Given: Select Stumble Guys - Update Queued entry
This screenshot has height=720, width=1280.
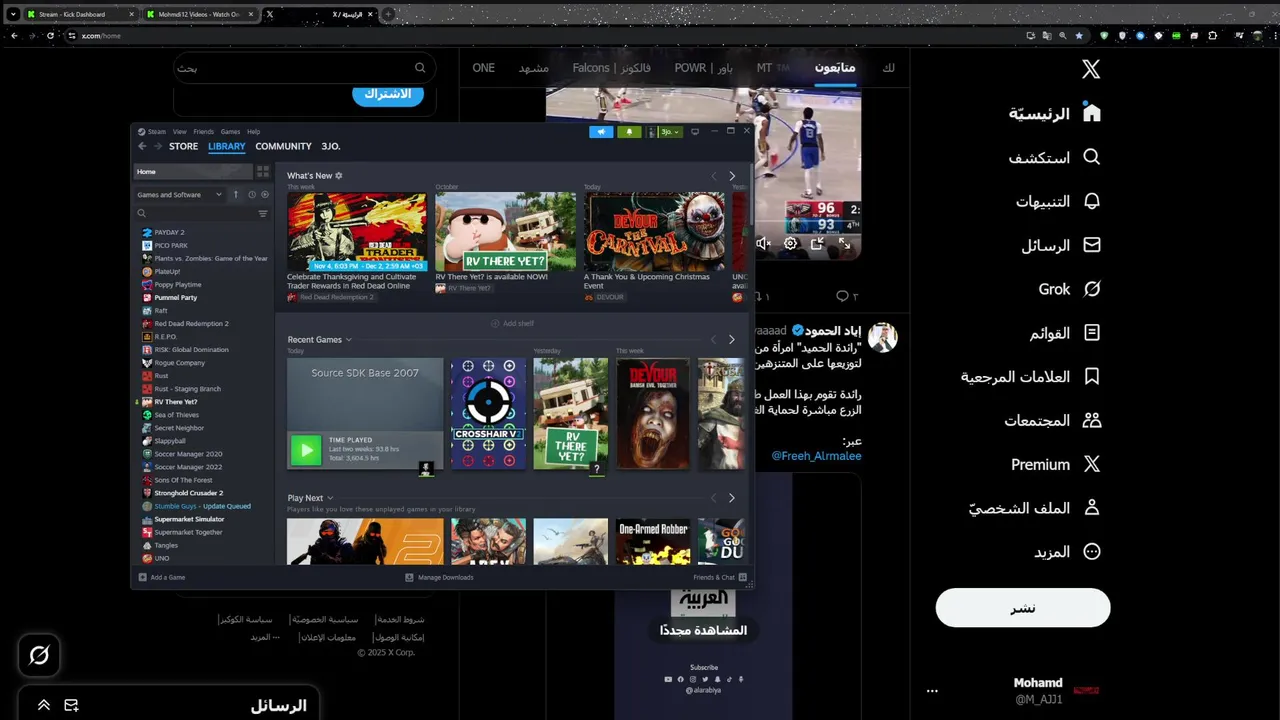Looking at the screenshot, I should (203, 506).
